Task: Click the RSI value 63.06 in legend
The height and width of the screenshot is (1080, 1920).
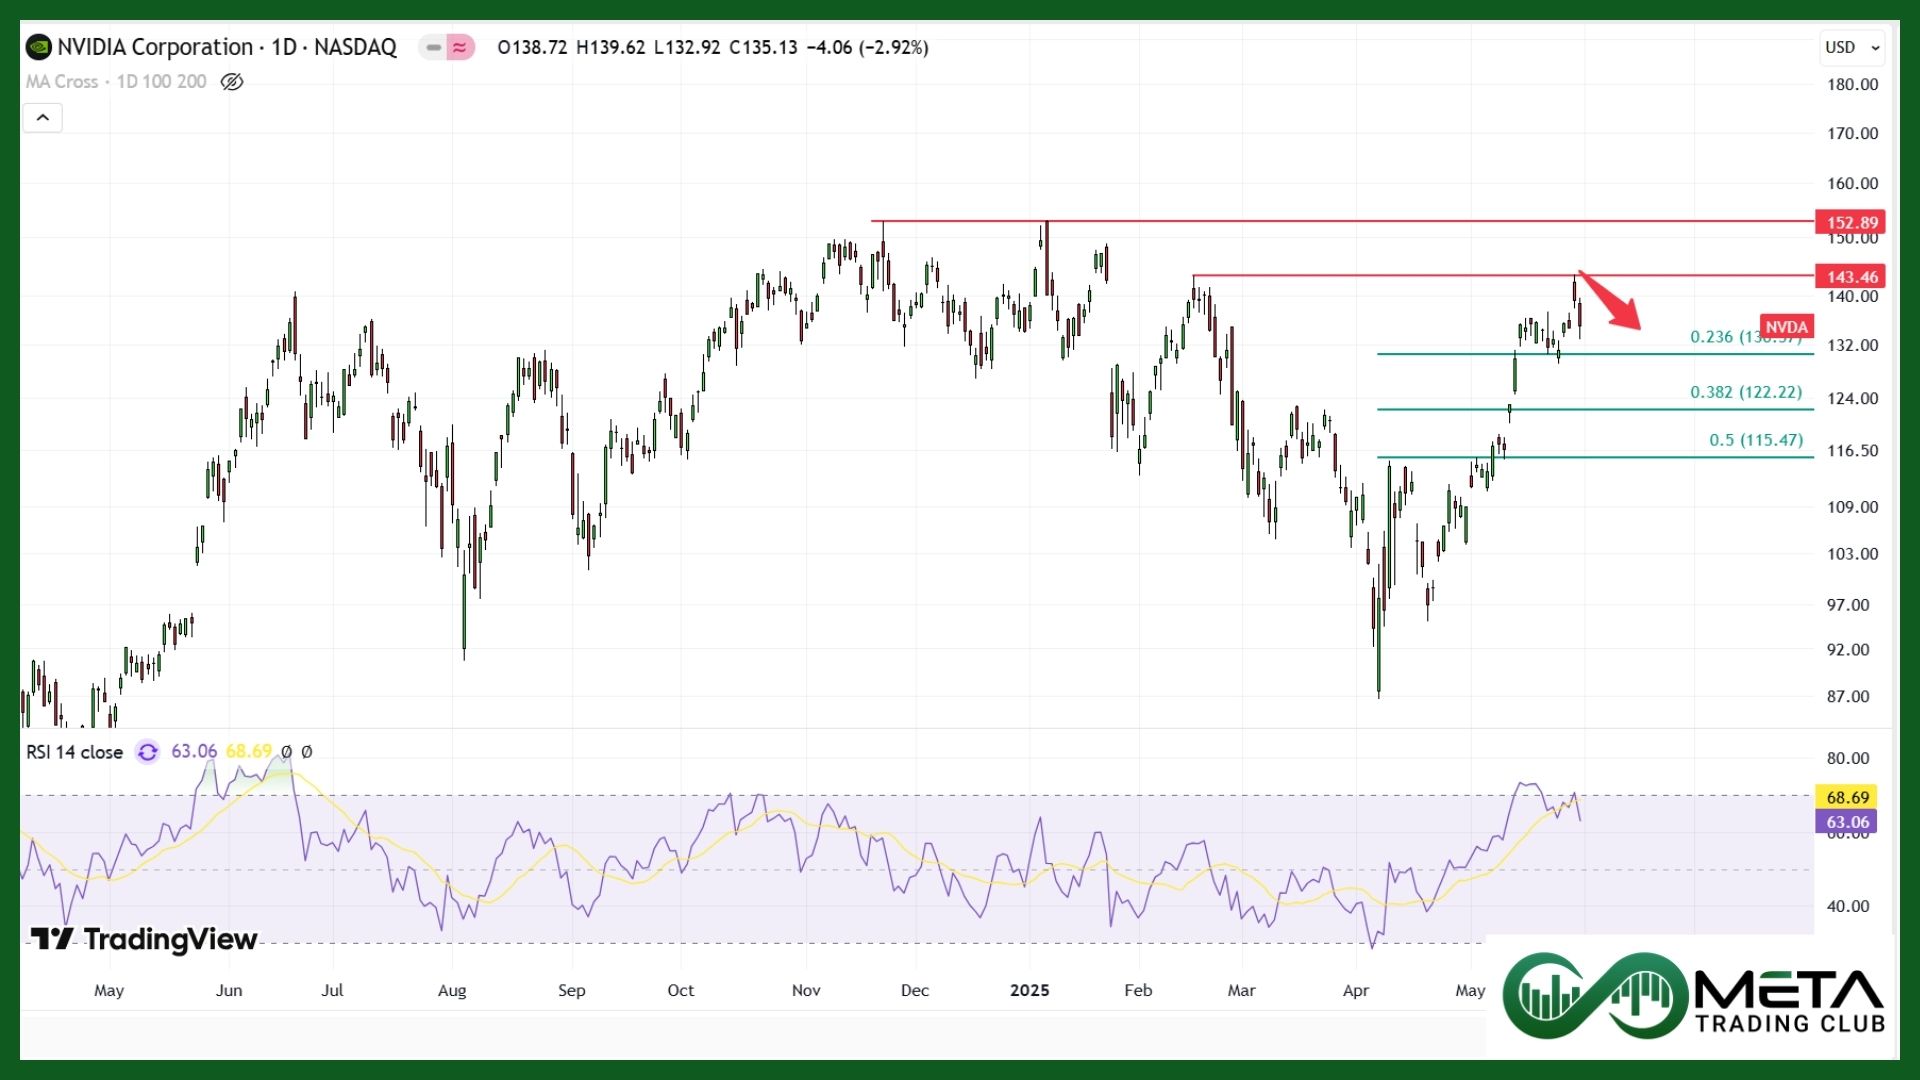Action: tap(194, 751)
